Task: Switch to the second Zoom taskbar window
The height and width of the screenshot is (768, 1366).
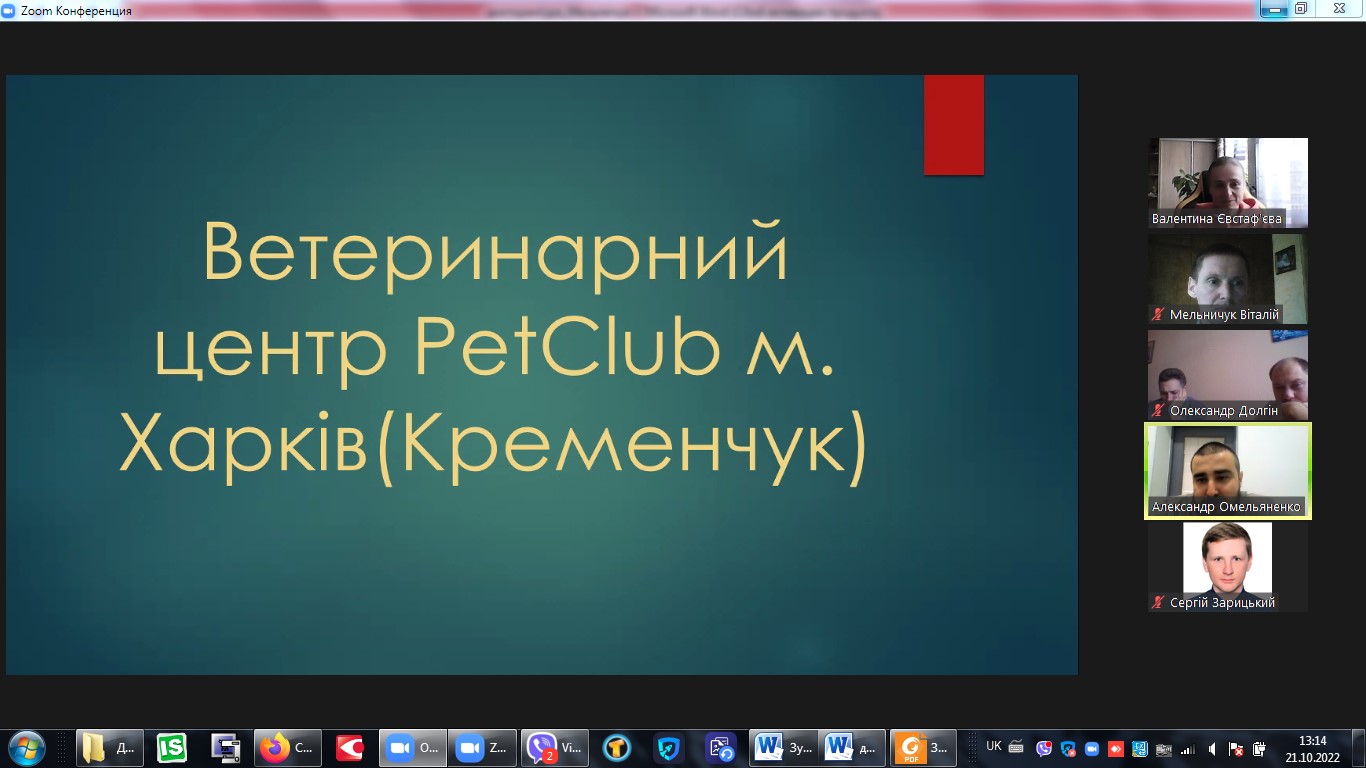Action: [483, 748]
